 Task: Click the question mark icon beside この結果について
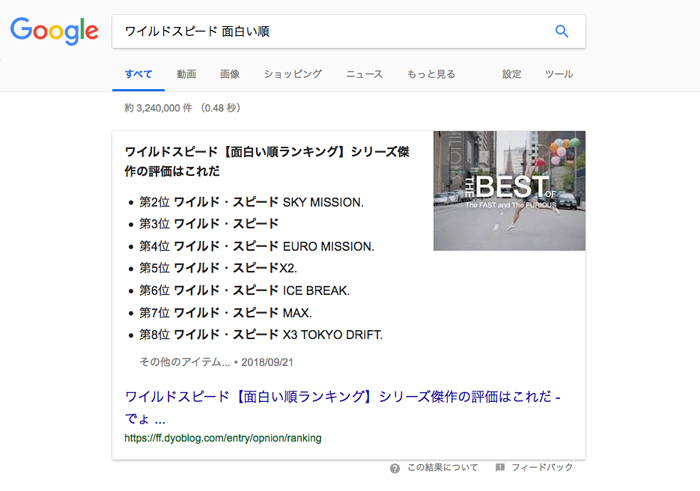395,468
